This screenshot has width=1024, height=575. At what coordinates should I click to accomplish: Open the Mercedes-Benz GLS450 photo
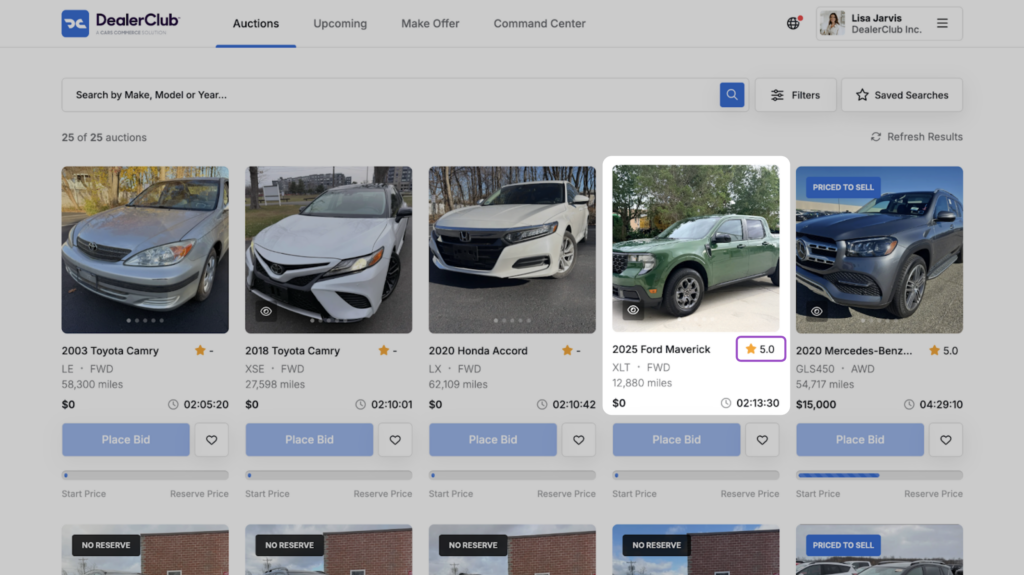[879, 250]
